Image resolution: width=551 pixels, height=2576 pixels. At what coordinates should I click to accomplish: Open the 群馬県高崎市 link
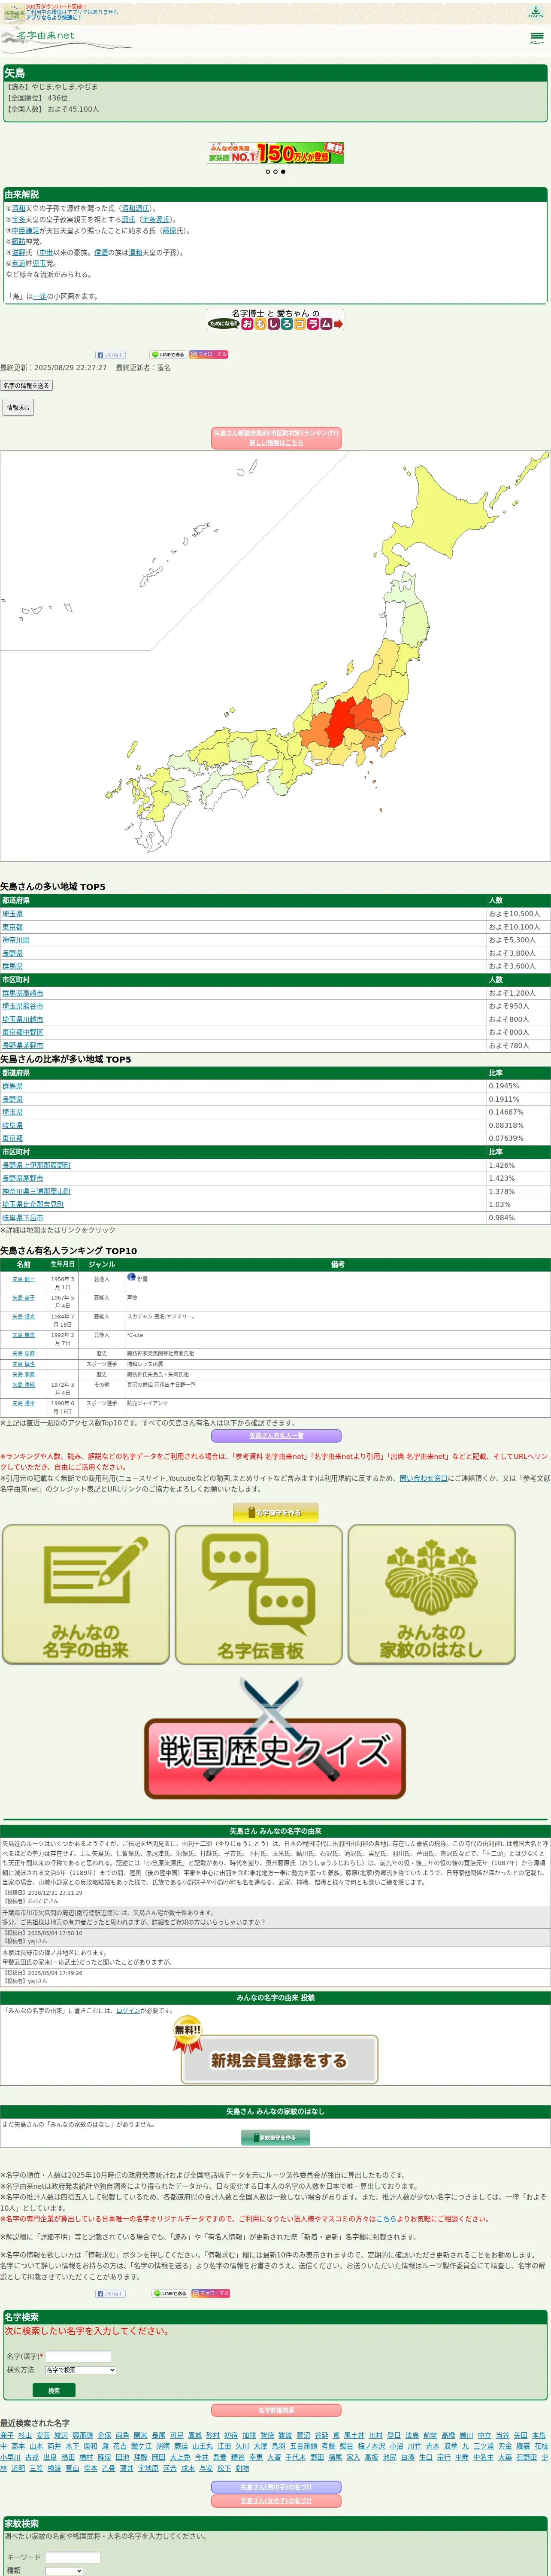click(23, 993)
